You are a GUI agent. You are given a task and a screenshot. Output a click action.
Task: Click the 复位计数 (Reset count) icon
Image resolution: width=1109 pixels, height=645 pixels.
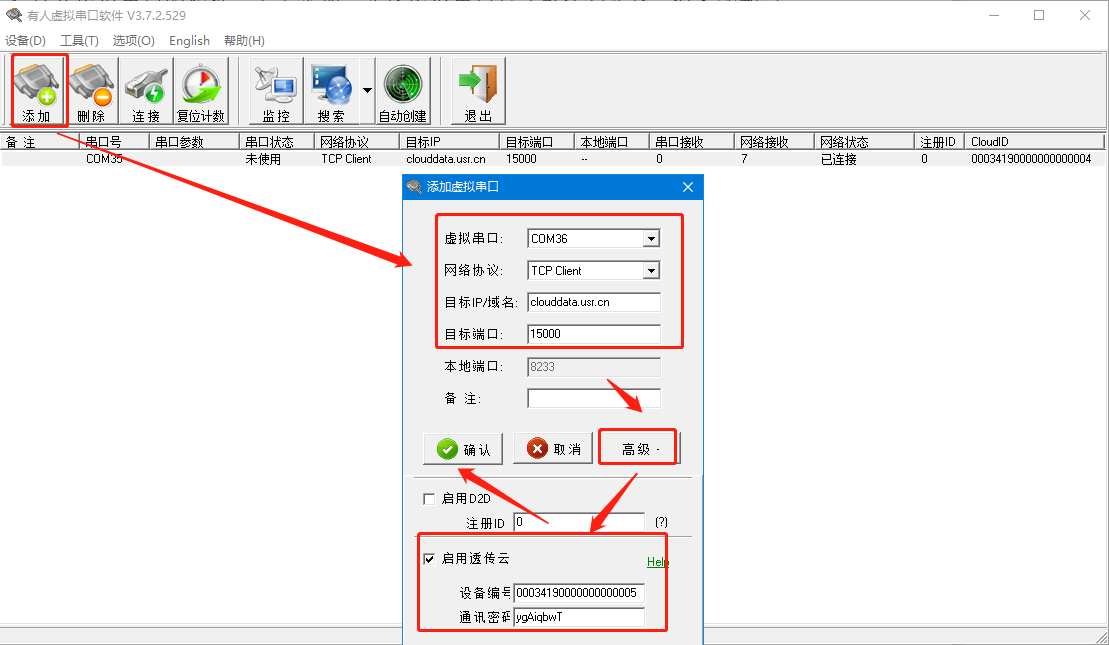pyautogui.click(x=201, y=90)
